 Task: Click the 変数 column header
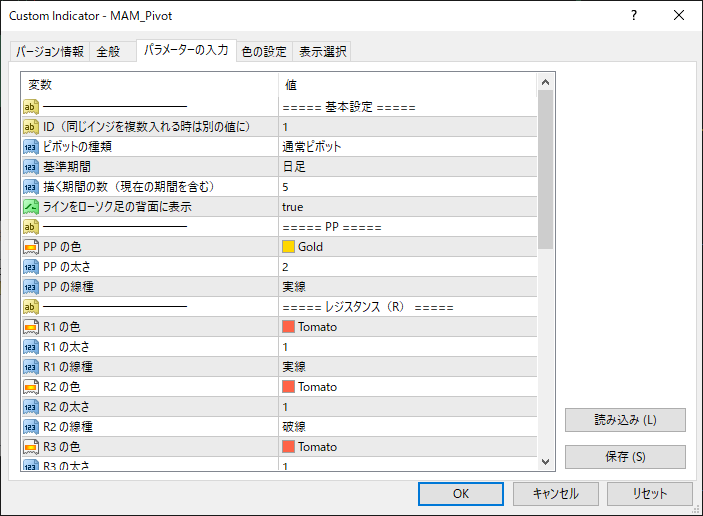[150, 85]
